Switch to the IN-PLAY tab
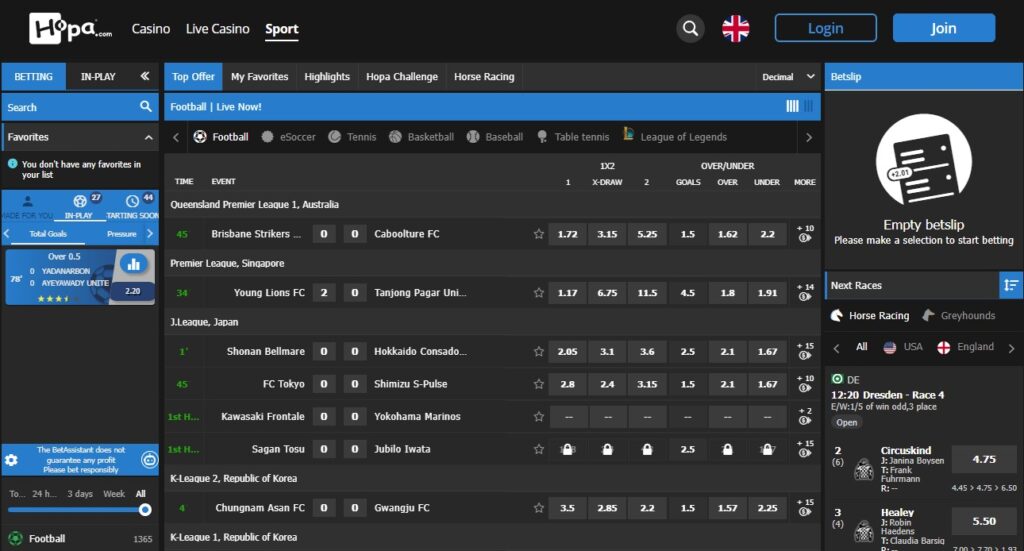Image resolution: width=1024 pixels, height=551 pixels. [x=98, y=76]
